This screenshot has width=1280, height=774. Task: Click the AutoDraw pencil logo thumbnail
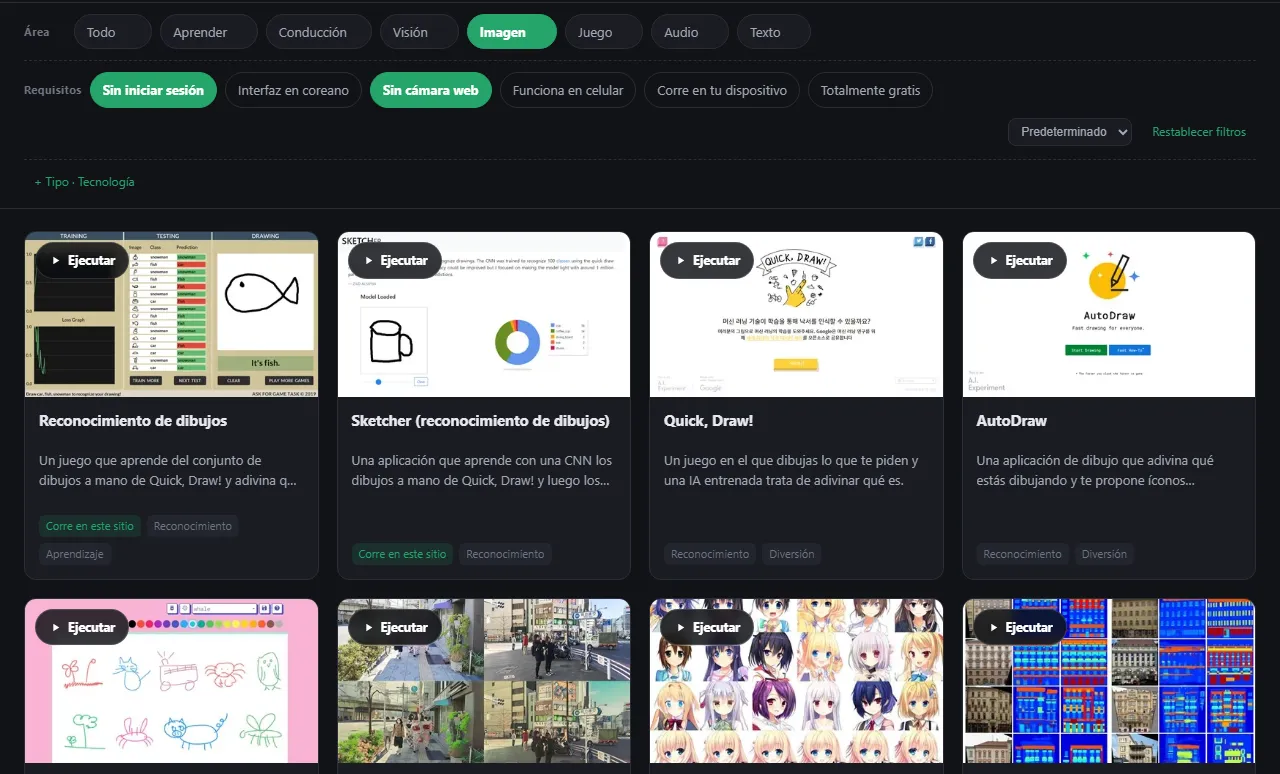tap(1109, 315)
